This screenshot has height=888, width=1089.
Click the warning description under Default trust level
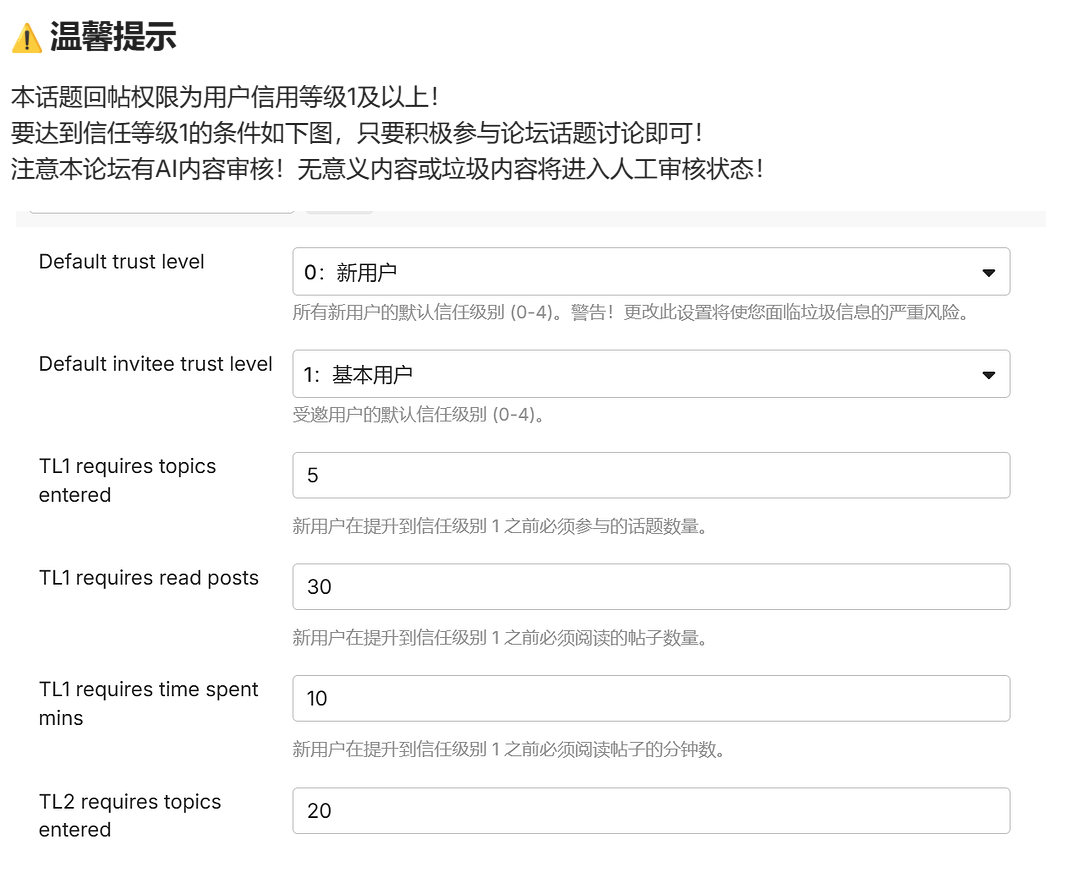point(631,312)
